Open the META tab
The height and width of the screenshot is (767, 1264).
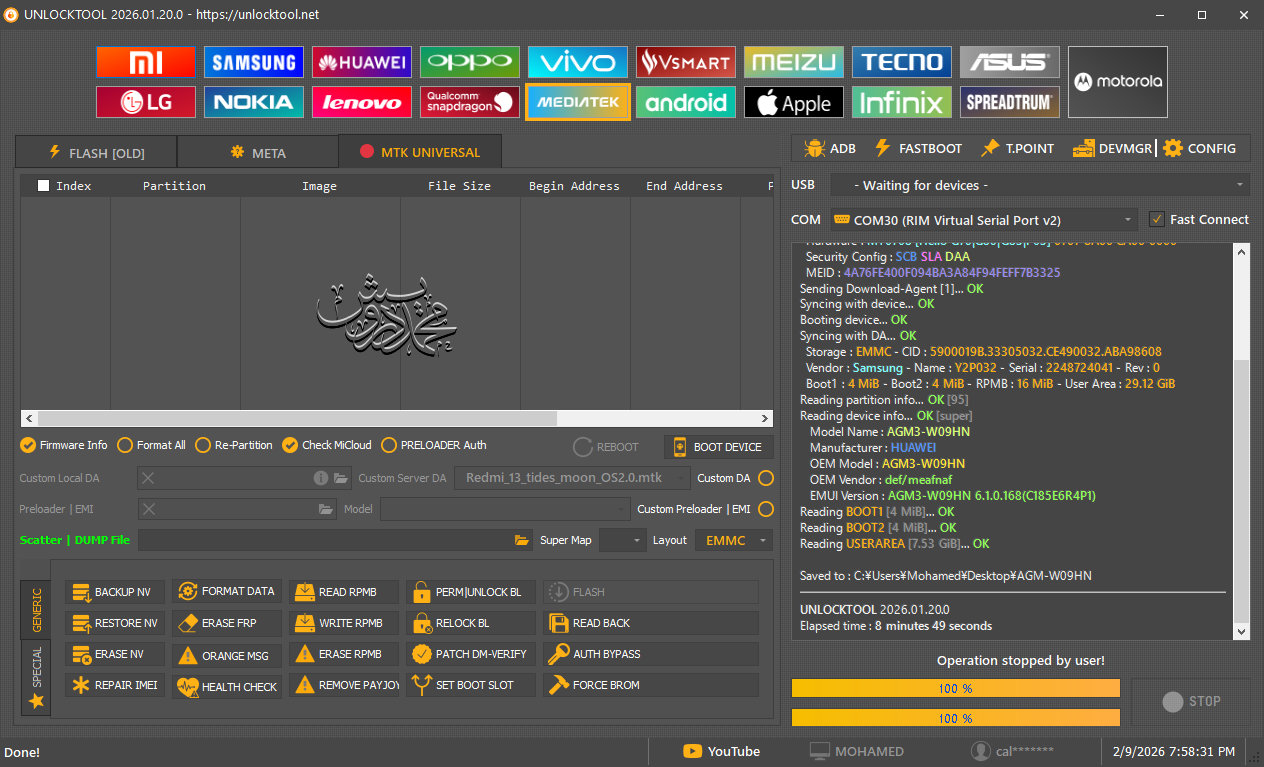click(258, 153)
